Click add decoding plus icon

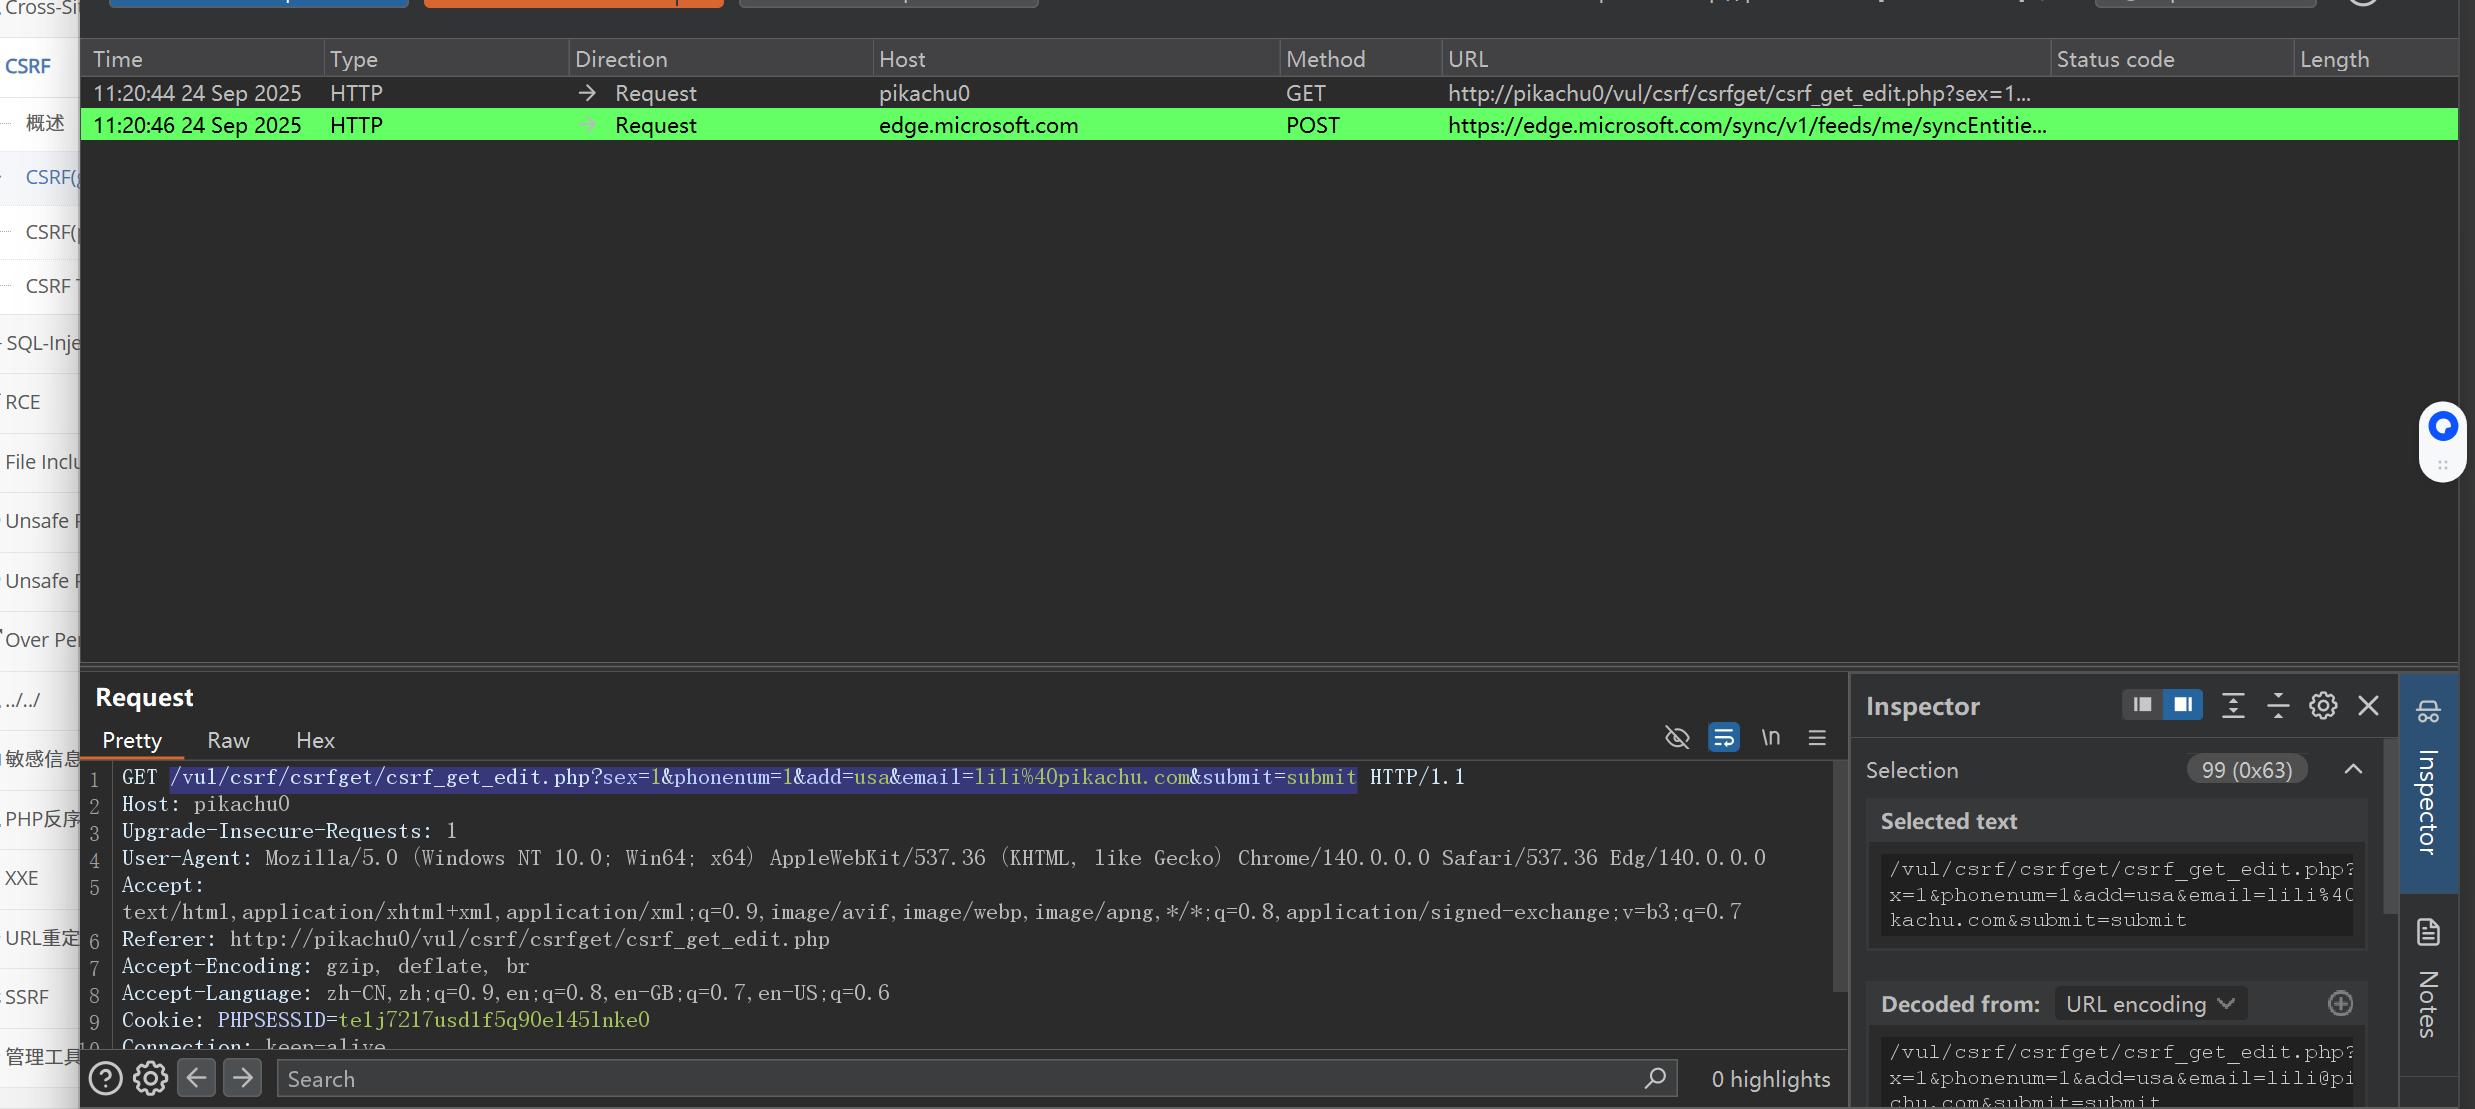click(2340, 1003)
